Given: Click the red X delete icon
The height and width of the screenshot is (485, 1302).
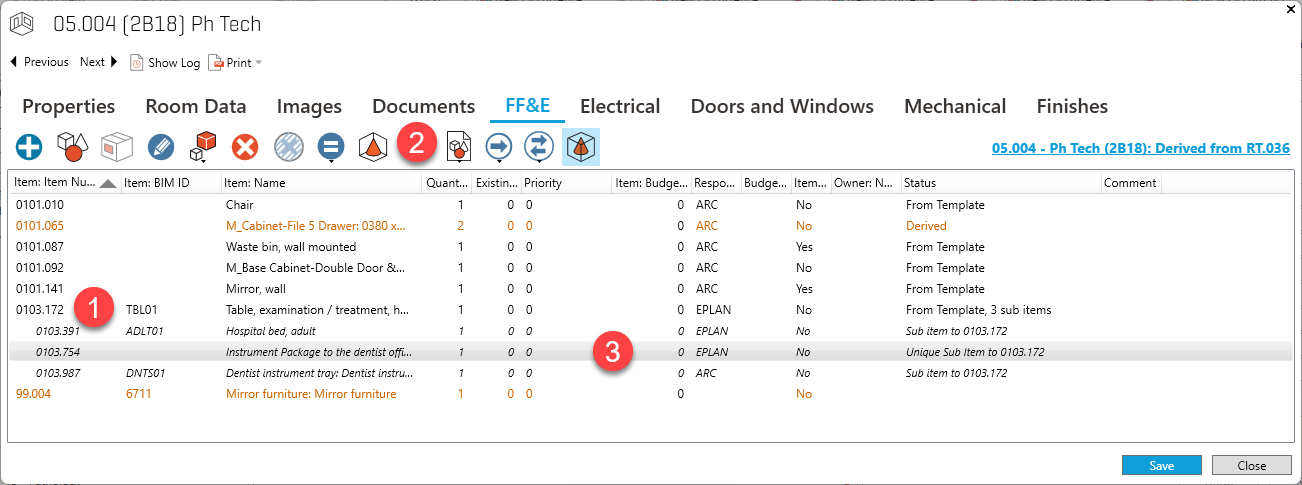Looking at the screenshot, I should (x=245, y=148).
